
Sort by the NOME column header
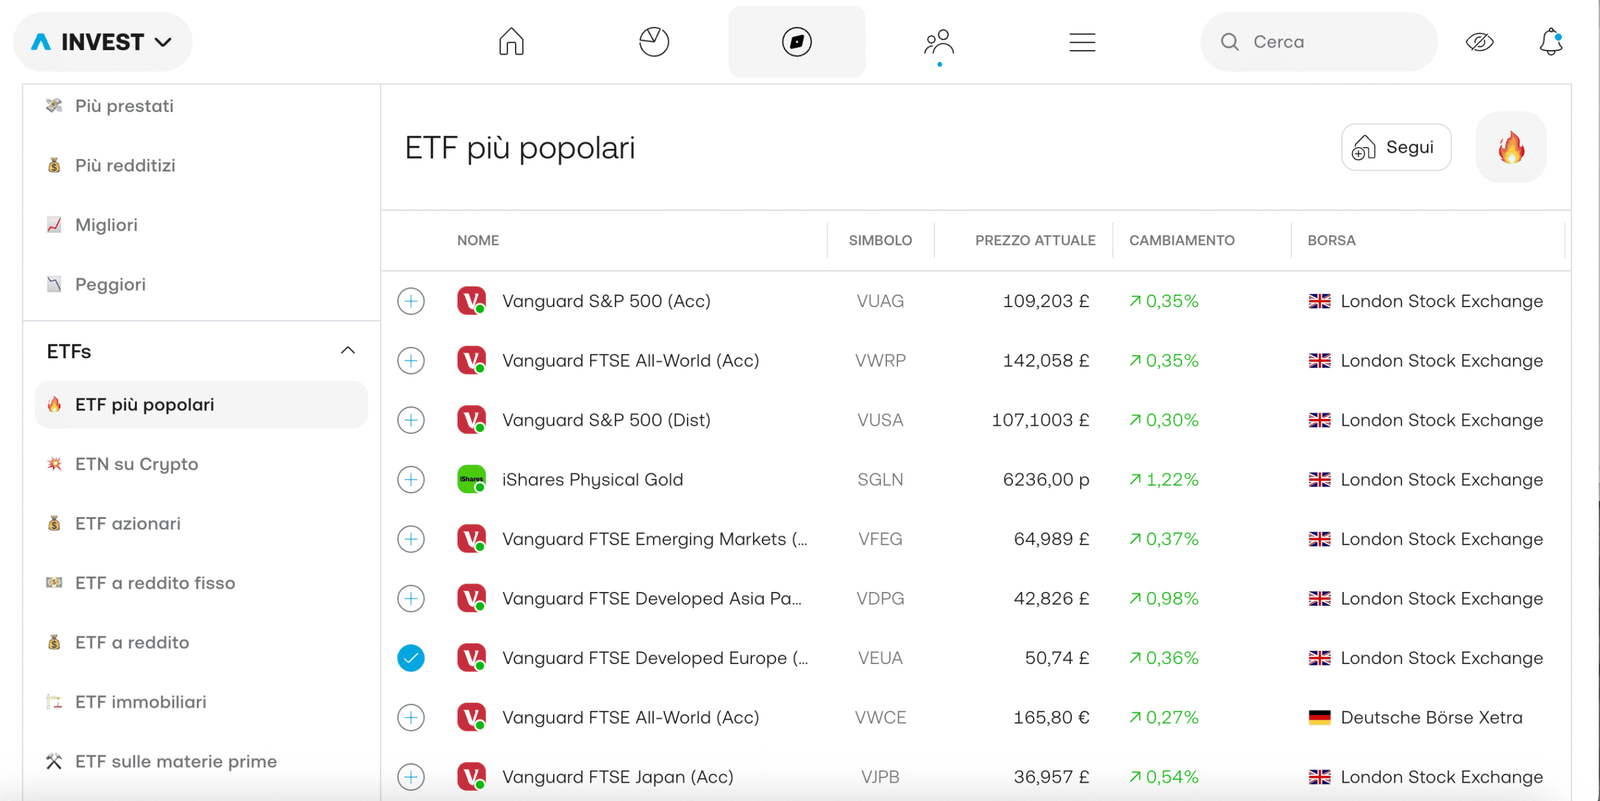pos(478,241)
